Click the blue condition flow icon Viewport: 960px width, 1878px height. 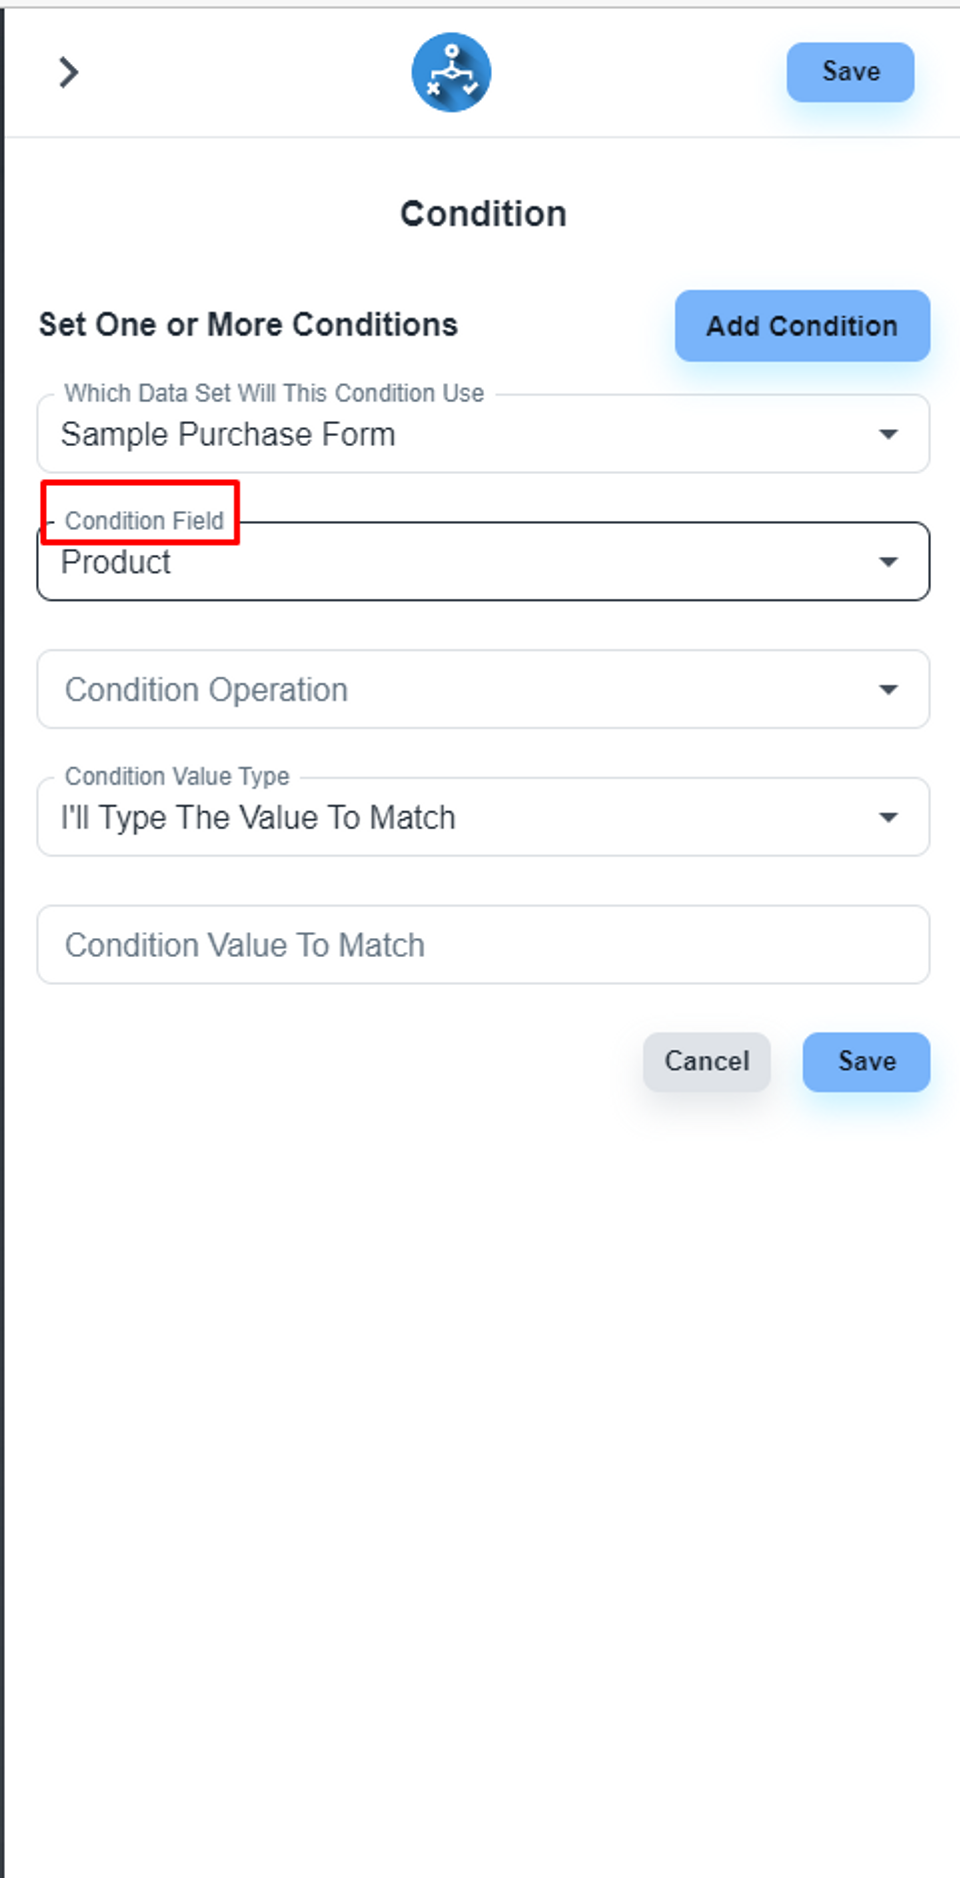pyautogui.click(x=451, y=72)
